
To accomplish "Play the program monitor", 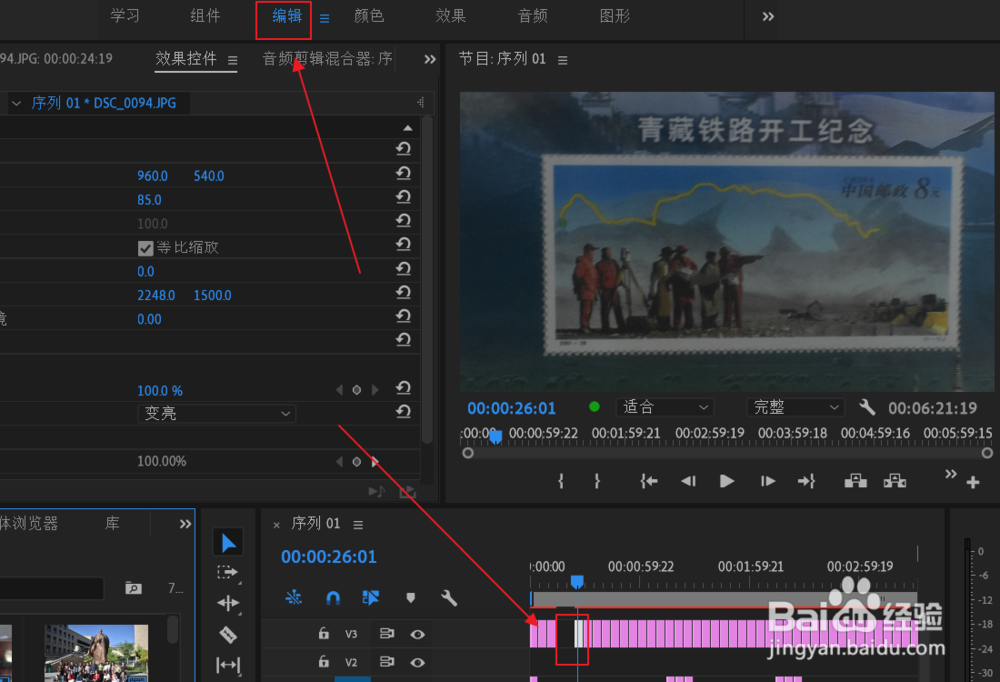I will coord(726,481).
